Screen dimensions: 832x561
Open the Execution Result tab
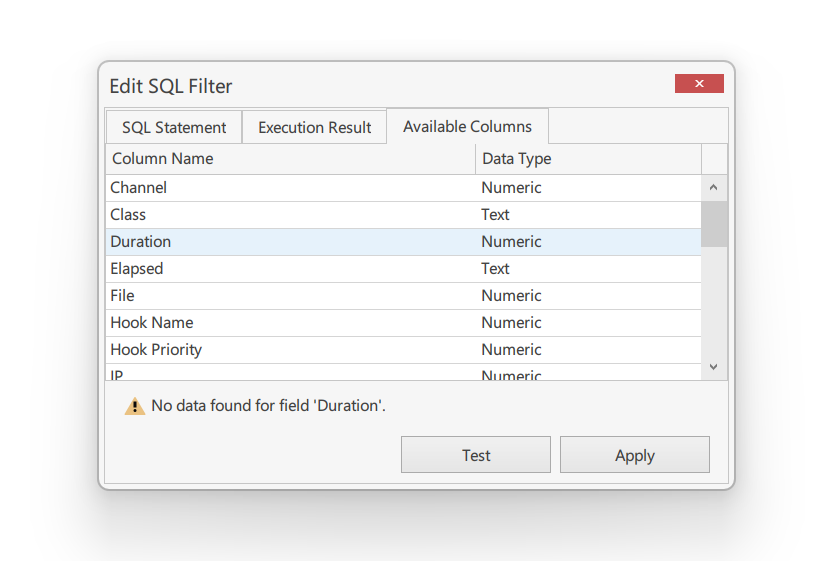point(315,127)
